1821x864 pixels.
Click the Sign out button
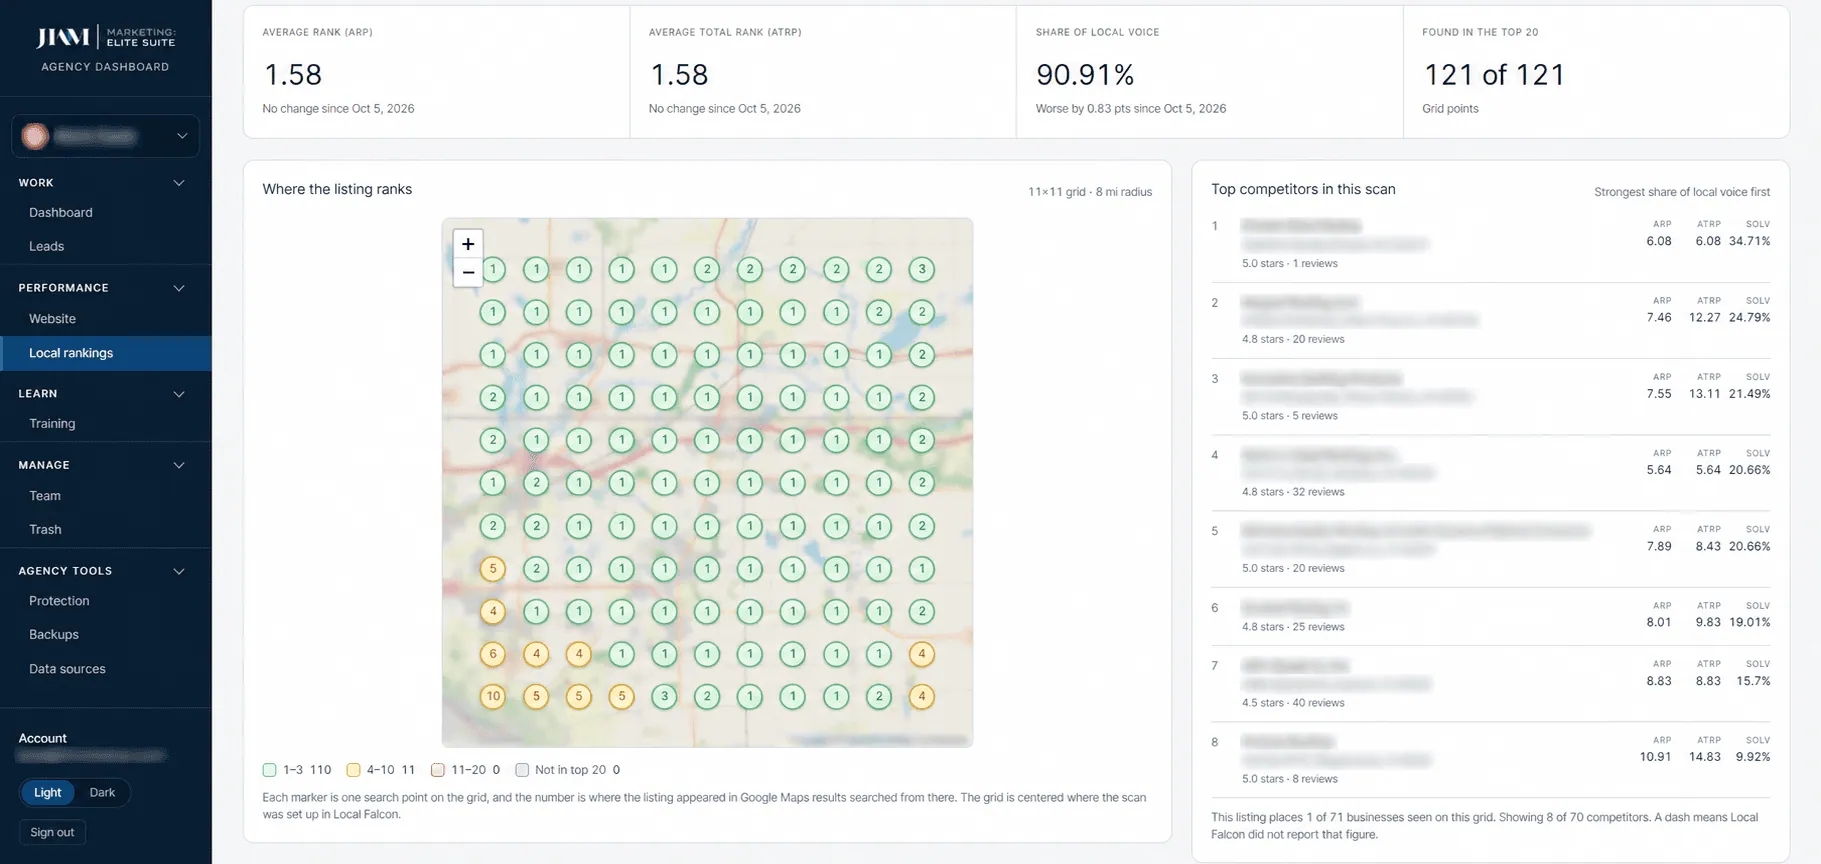pos(52,832)
